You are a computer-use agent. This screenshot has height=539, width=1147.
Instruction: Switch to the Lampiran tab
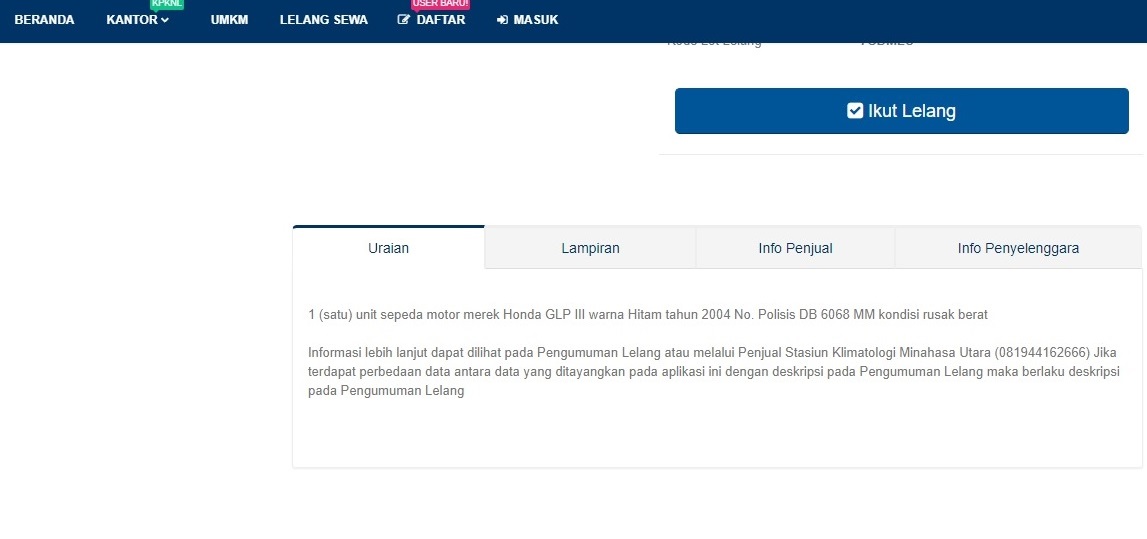click(590, 248)
